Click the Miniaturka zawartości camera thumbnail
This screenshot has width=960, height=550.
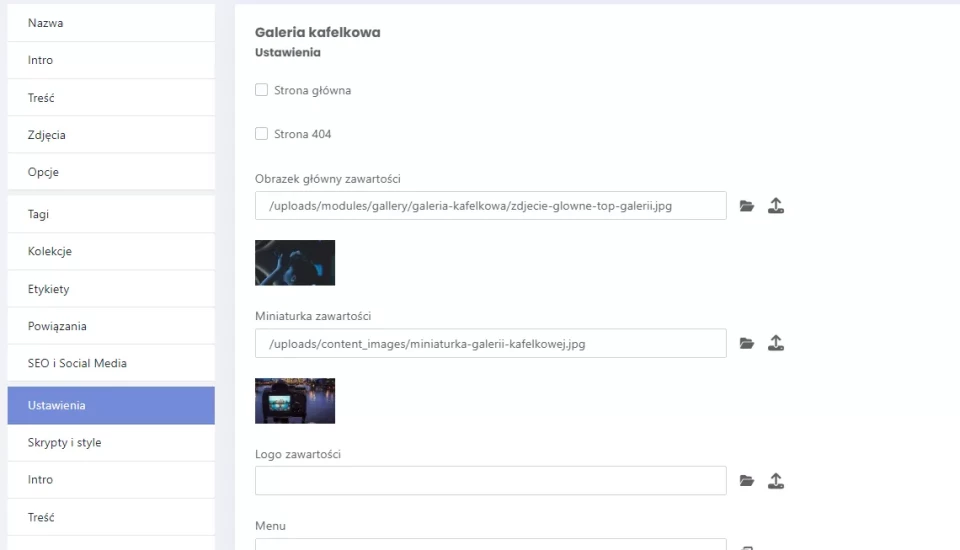(x=295, y=401)
